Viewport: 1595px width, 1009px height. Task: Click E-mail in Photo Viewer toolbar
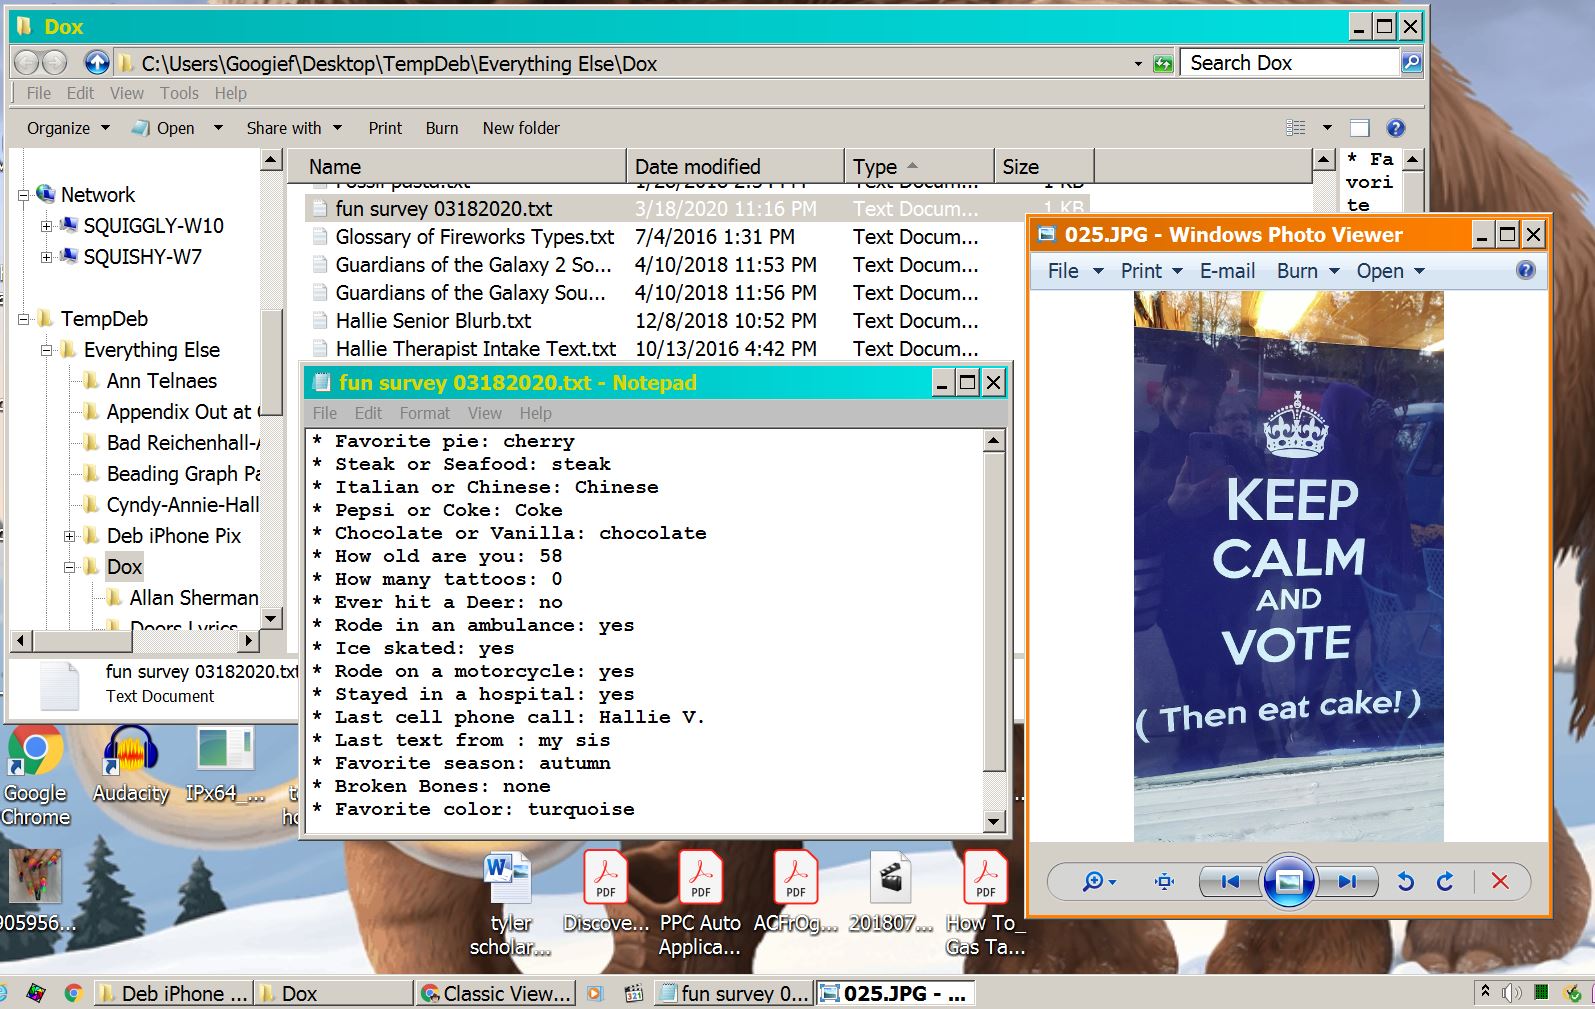(x=1227, y=271)
